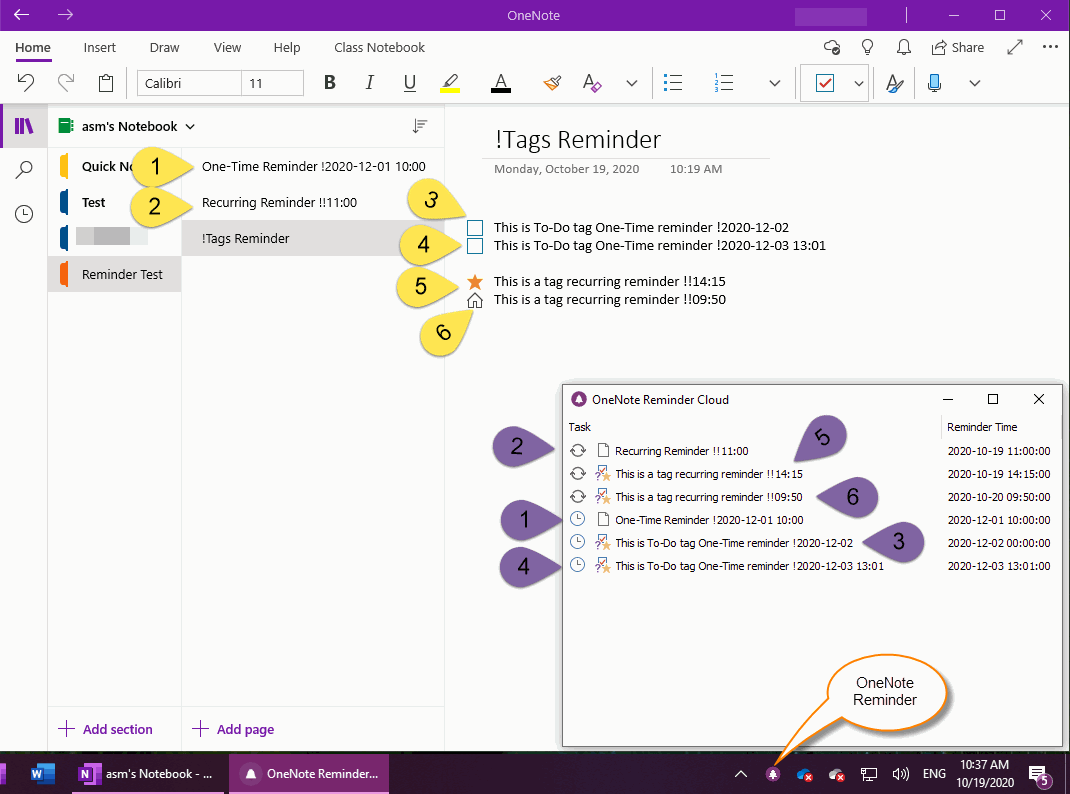The height and width of the screenshot is (794, 1070).
Task: Tag selection as To-Do
Action: pyautogui.click(x=824, y=83)
